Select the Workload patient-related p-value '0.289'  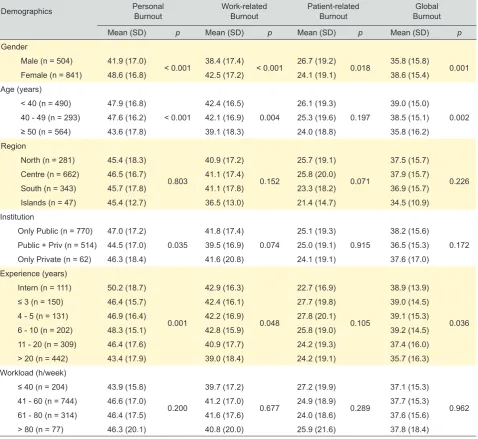pyautogui.click(x=360, y=408)
